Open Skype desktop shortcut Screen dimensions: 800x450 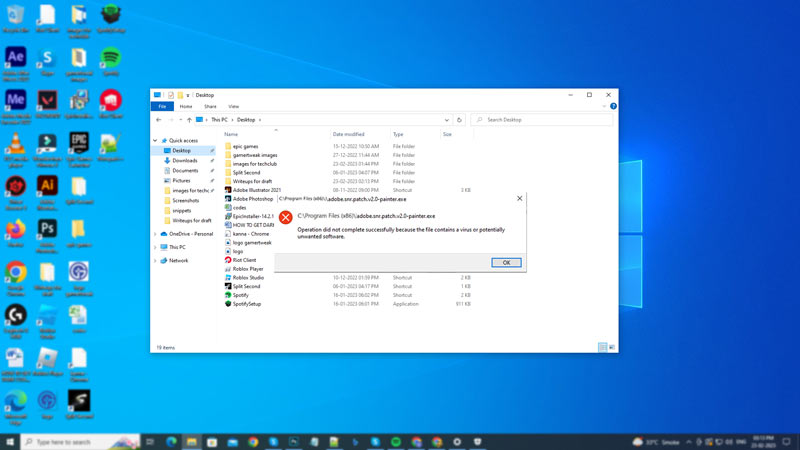tap(47, 62)
